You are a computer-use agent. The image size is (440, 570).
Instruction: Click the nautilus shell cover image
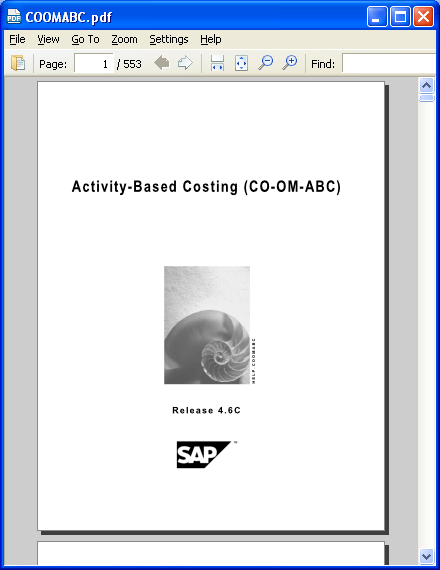[x=207, y=325]
